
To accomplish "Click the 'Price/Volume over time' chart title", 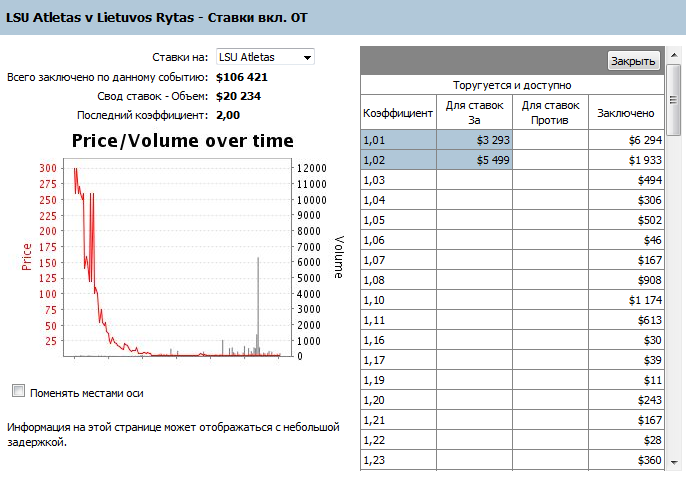I will click(182, 141).
